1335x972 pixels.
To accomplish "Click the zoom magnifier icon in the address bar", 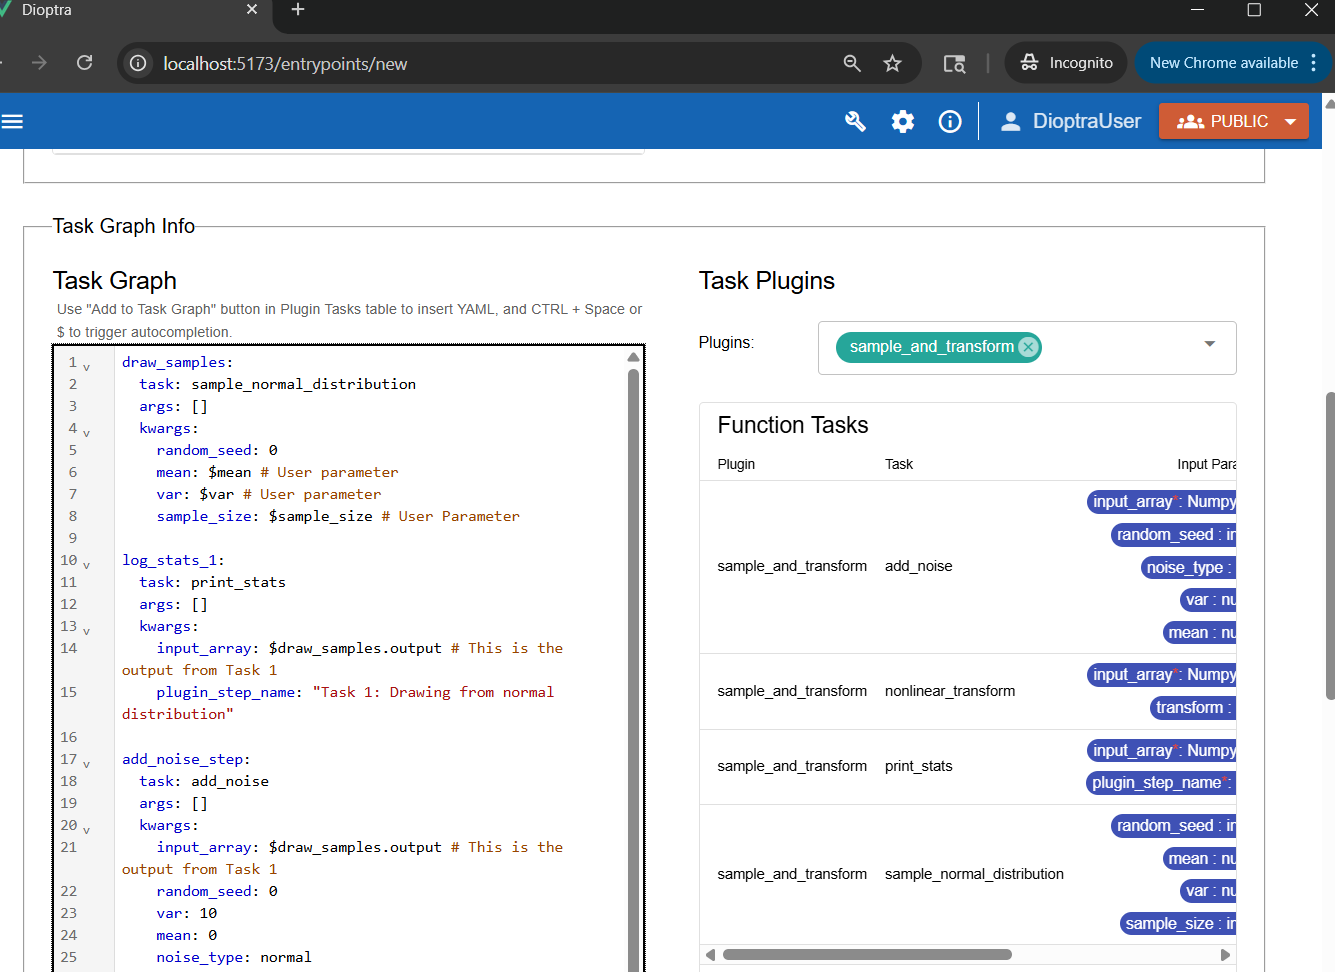I will pyautogui.click(x=851, y=62).
